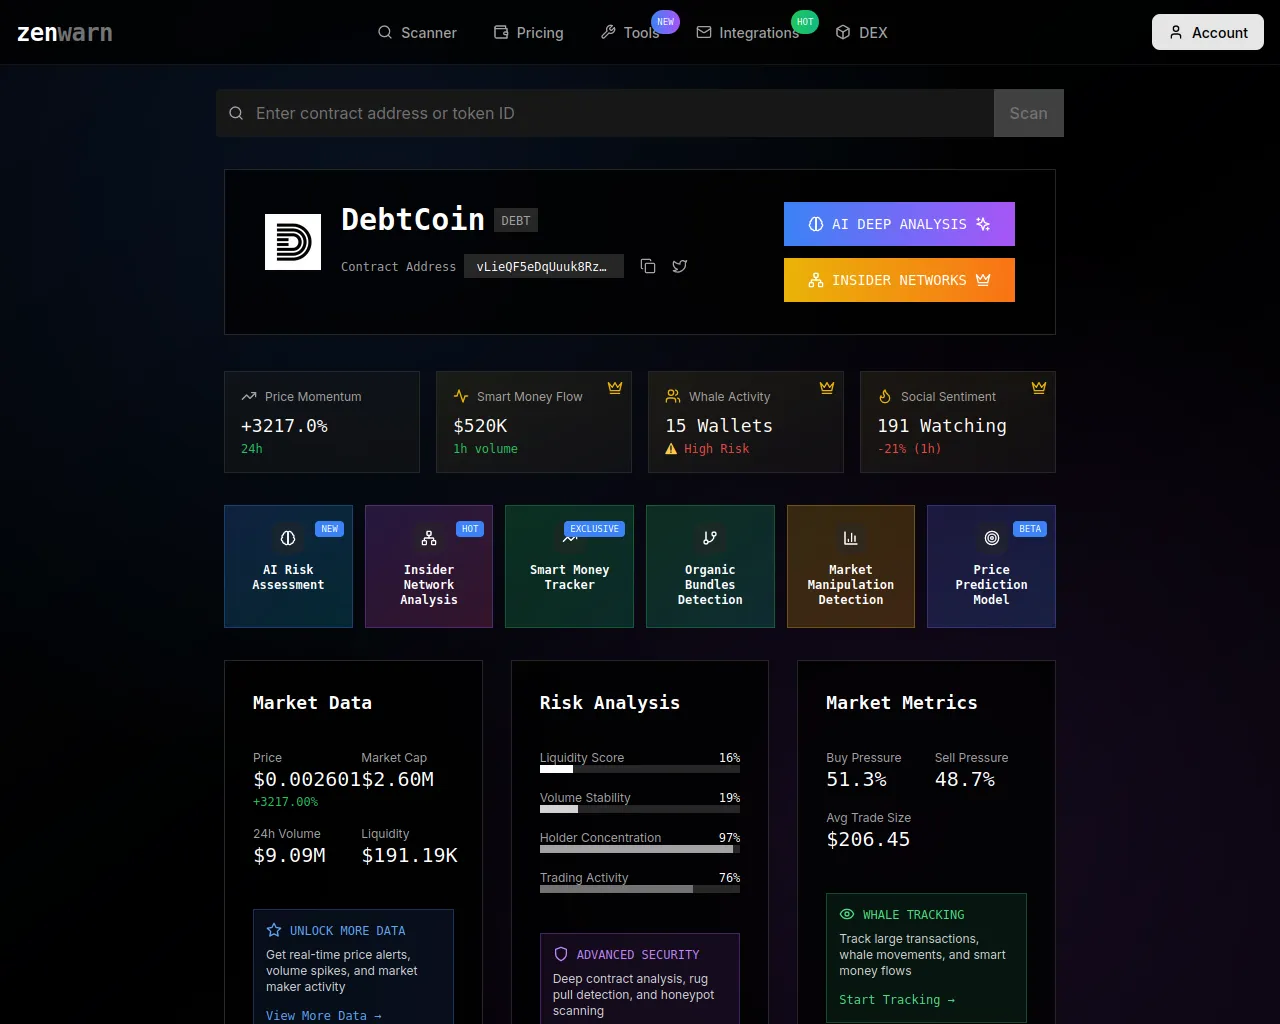Click the Holder Concentration progress bar
The height and width of the screenshot is (1024, 1280).
pos(640,849)
